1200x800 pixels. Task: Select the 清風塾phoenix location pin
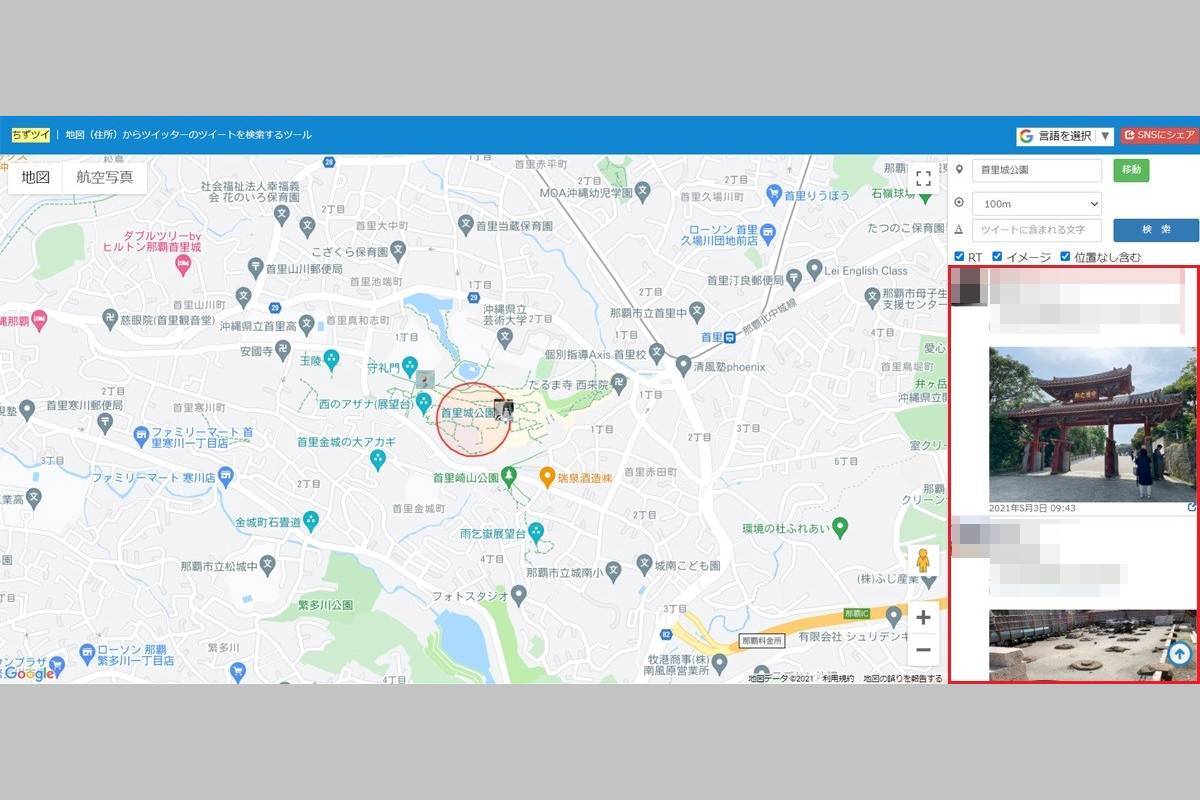point(683,366)
